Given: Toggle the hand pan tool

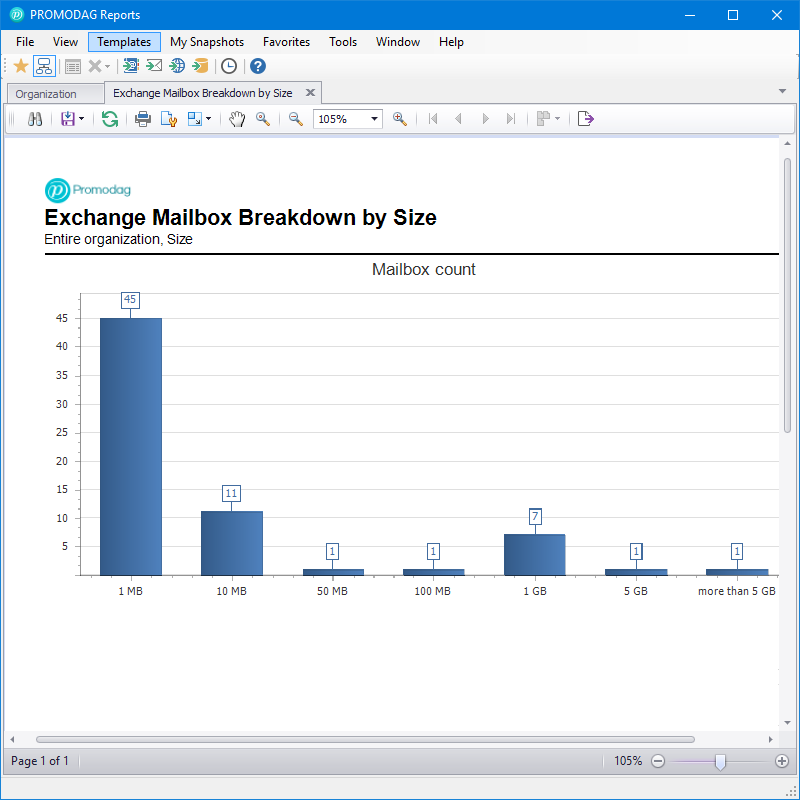Looking at the screenshot, I should click(x=237, y=119).
